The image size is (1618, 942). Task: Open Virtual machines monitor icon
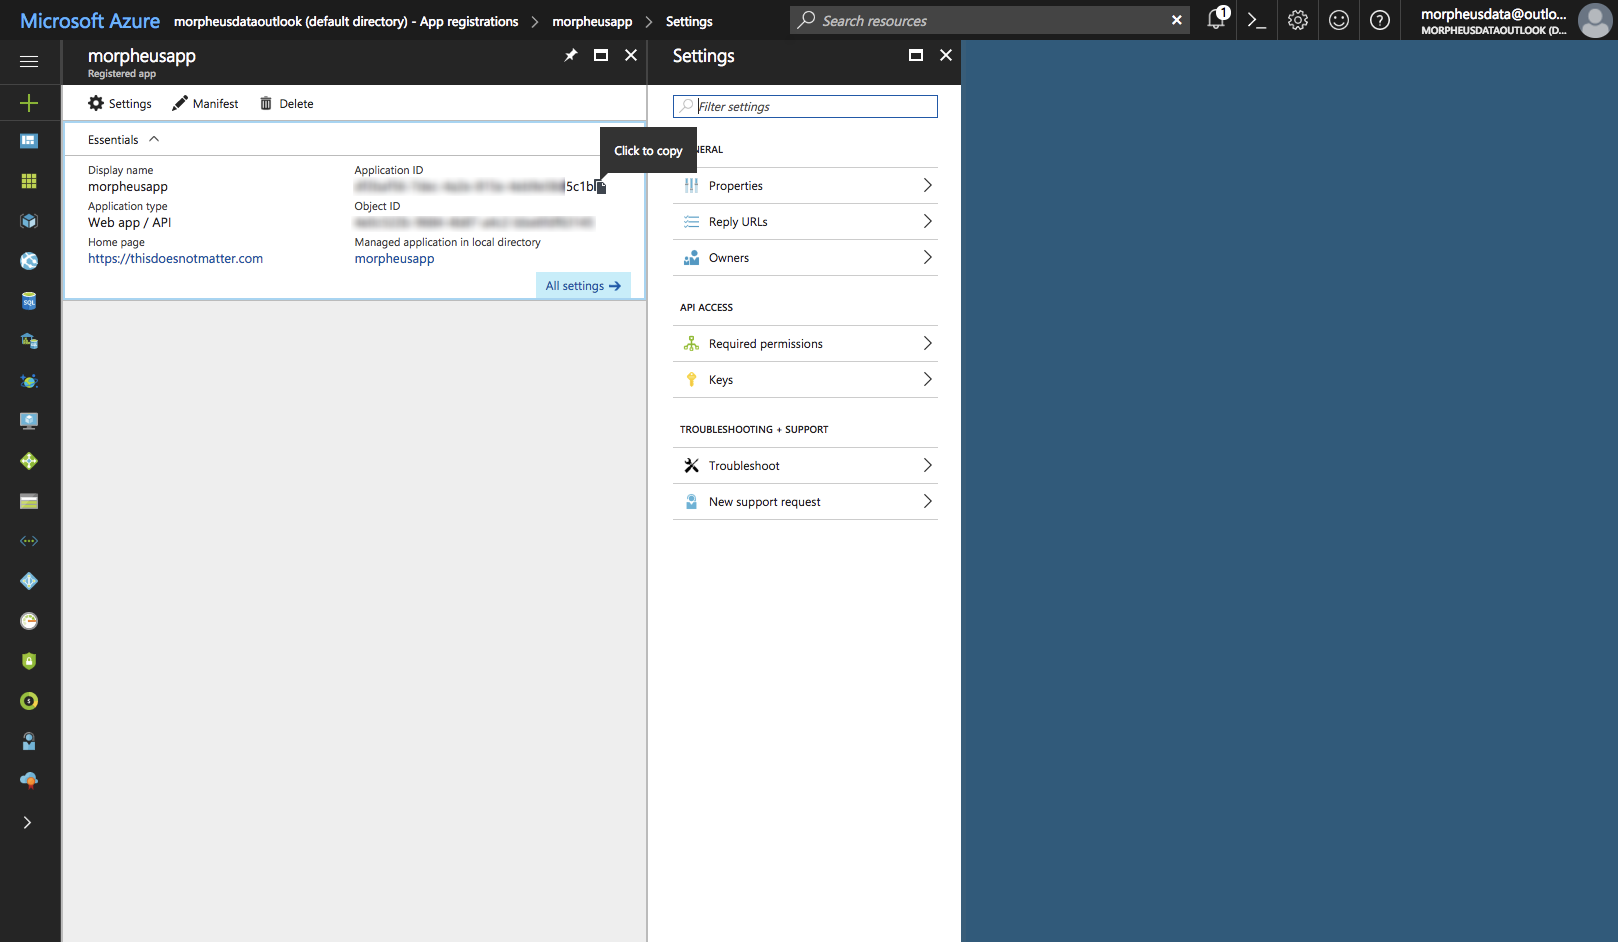(x=29, y=421)
